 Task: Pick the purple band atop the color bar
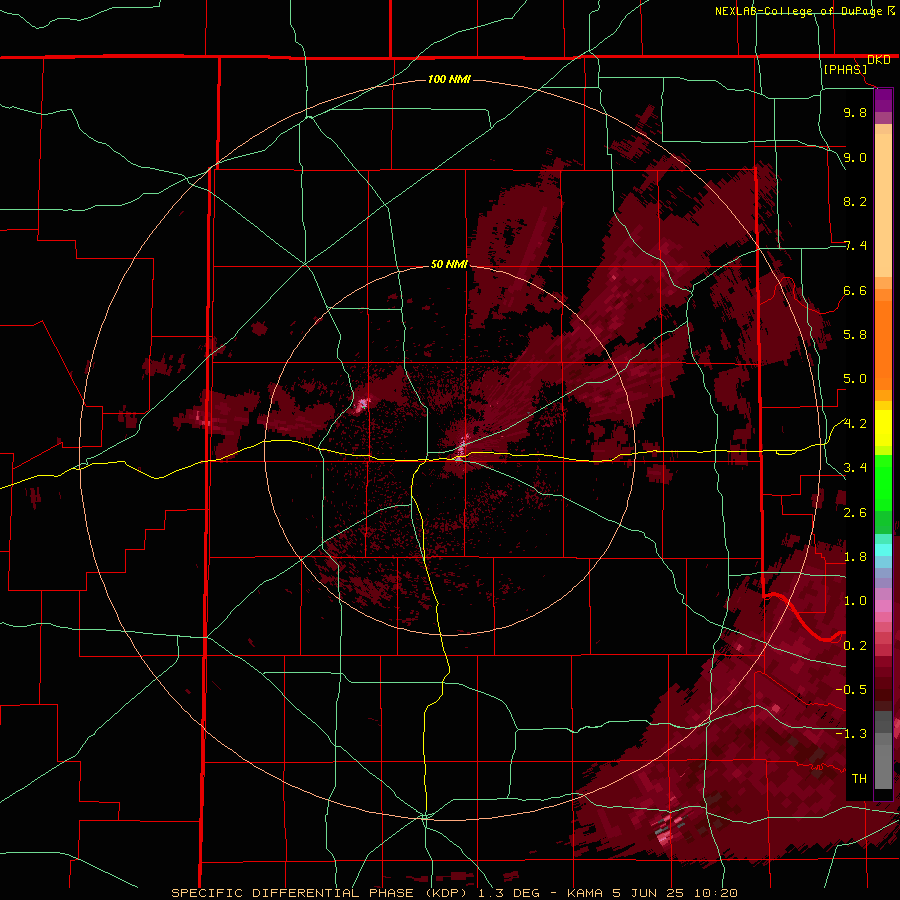click(x=883, y=100)
